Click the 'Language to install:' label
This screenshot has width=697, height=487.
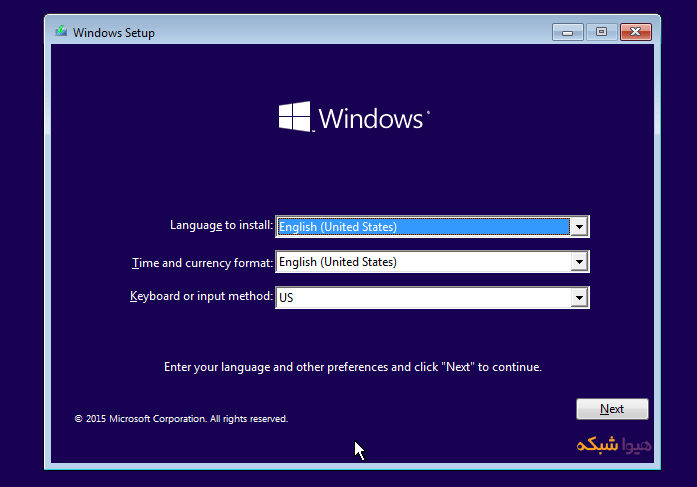point(221,225)
